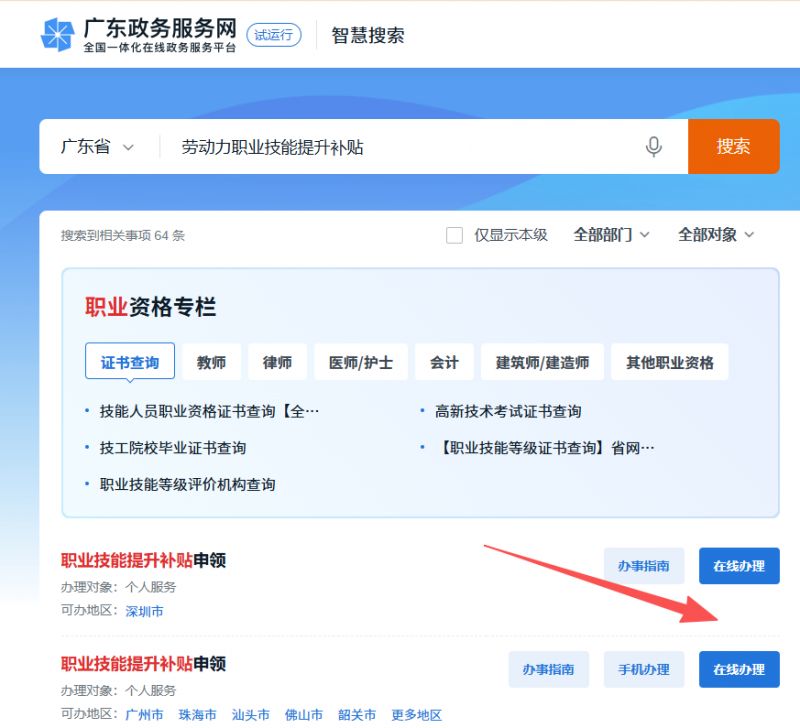Click the 更多地区 link
The height and width of the screenshot is (728, 800).
(416, 715)
